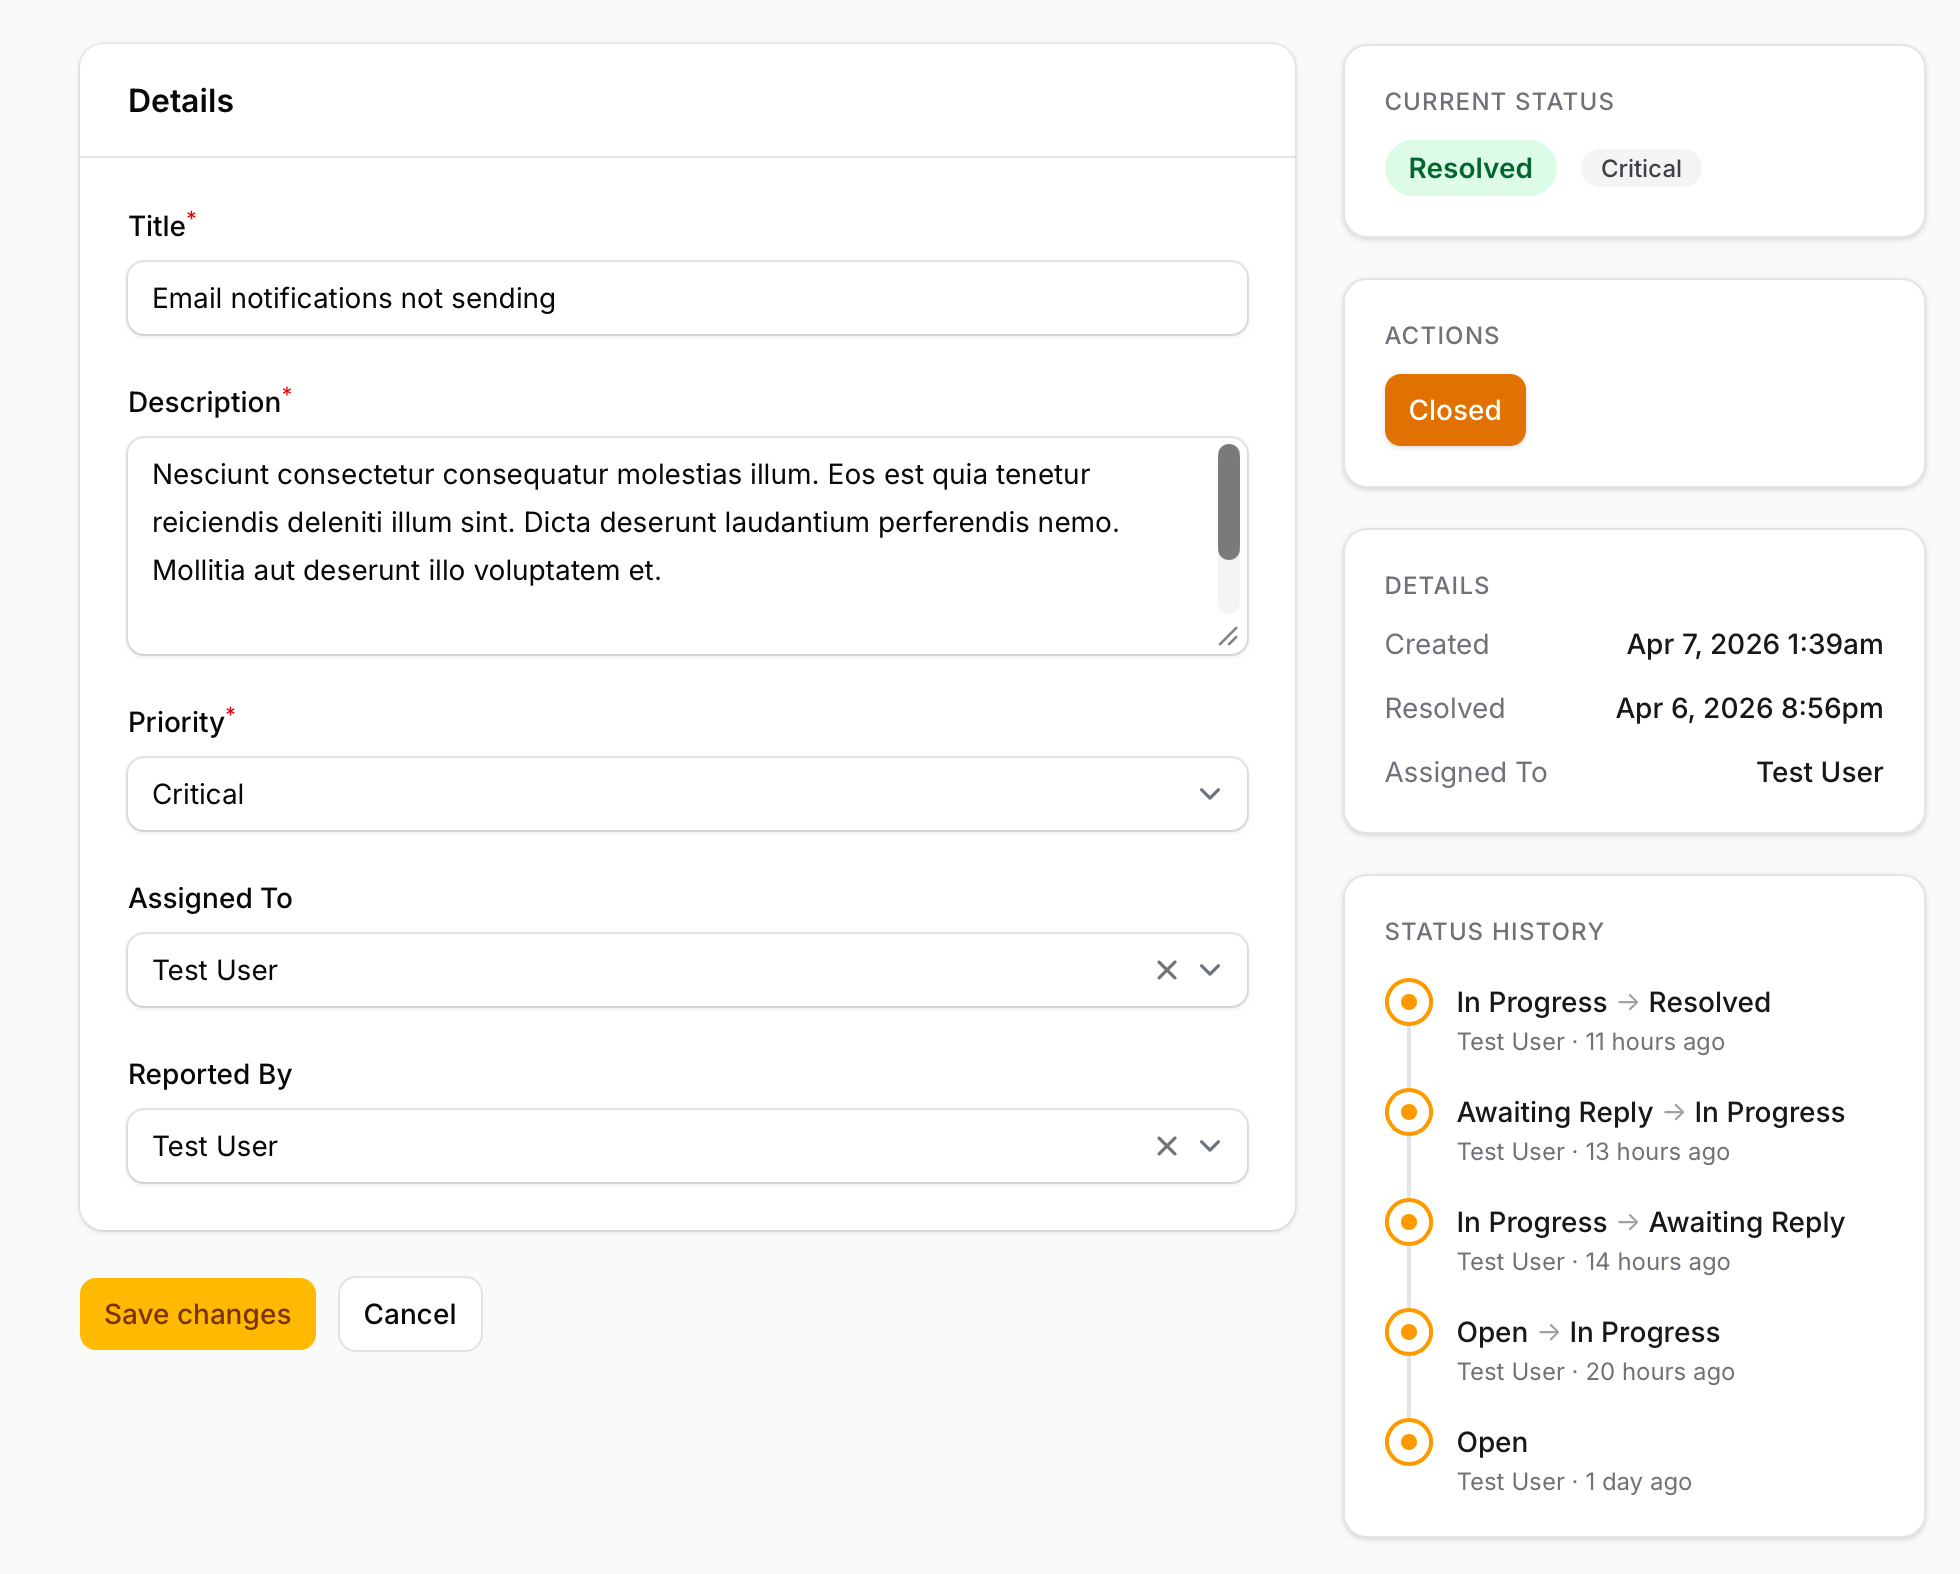Clear the Reported By selection with X

pyautogui.click(x=1166, y=1146)
